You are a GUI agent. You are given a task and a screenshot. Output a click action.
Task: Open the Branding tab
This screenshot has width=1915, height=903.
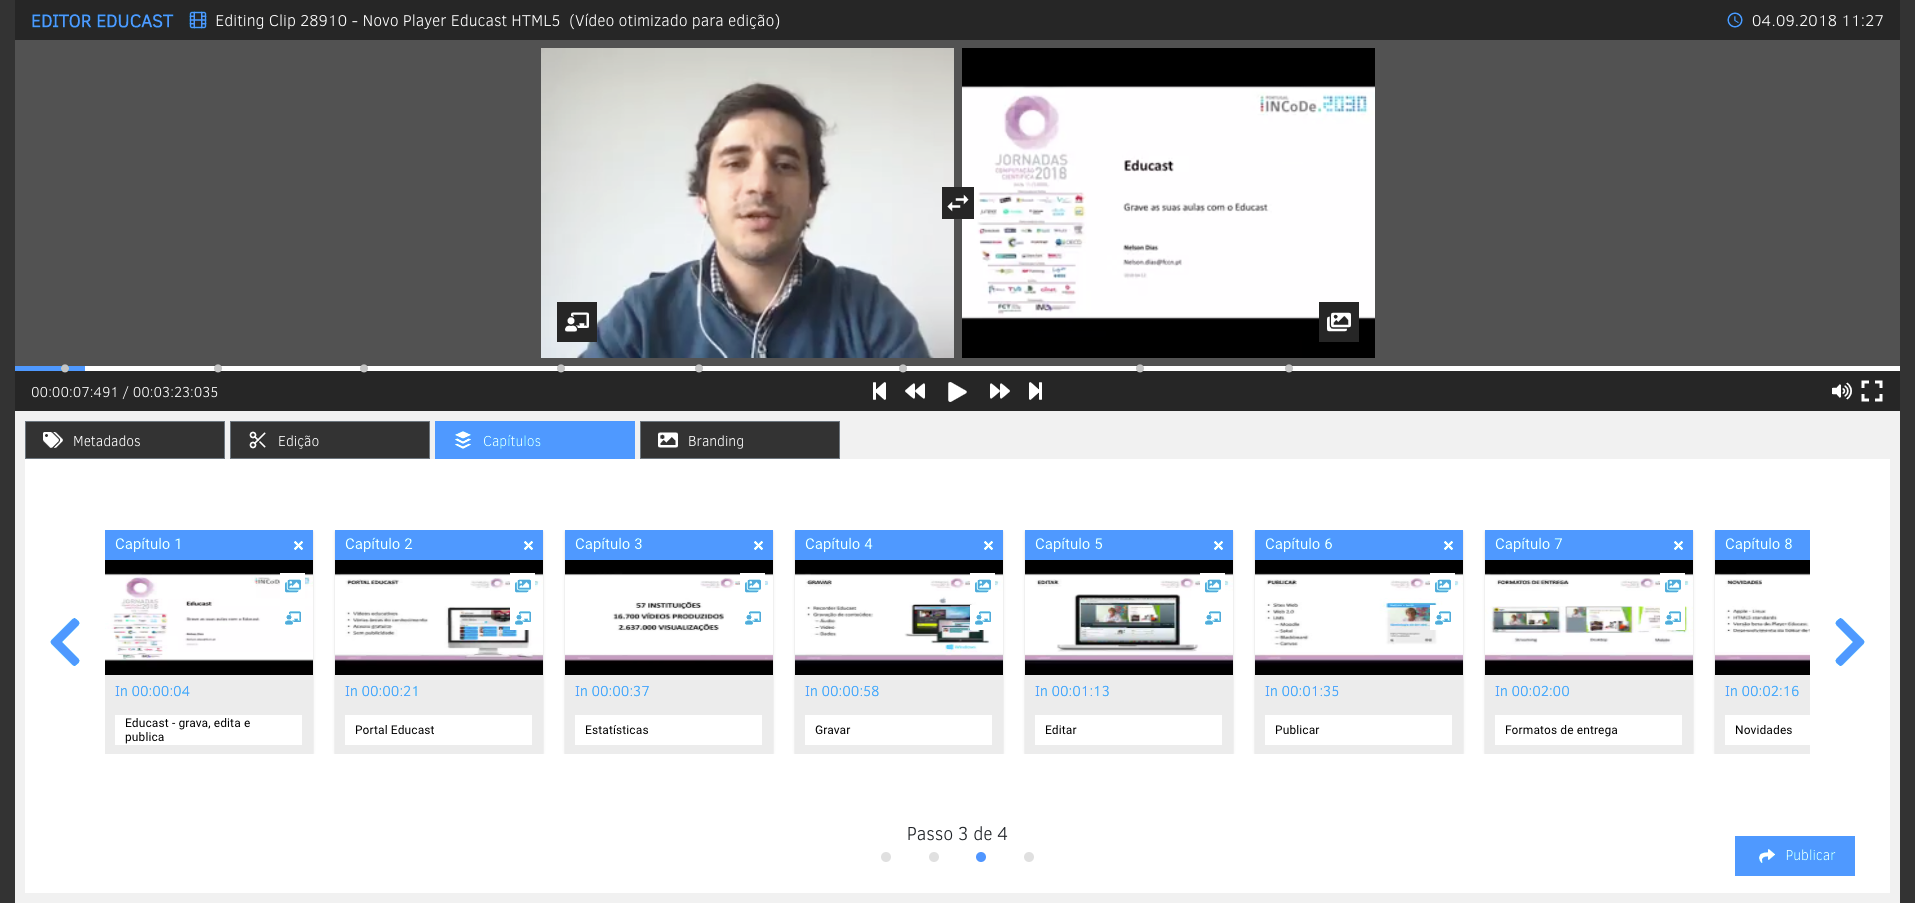click(740, 440)
